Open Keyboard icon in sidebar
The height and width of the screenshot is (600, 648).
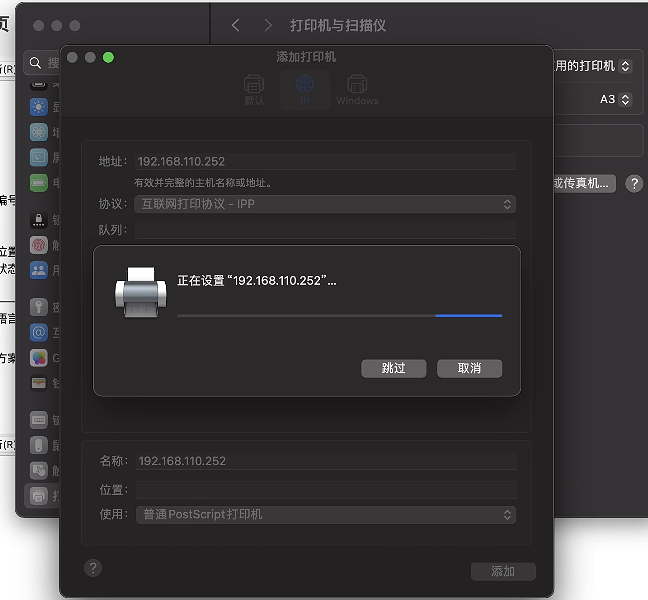click(x=39, y=420)
